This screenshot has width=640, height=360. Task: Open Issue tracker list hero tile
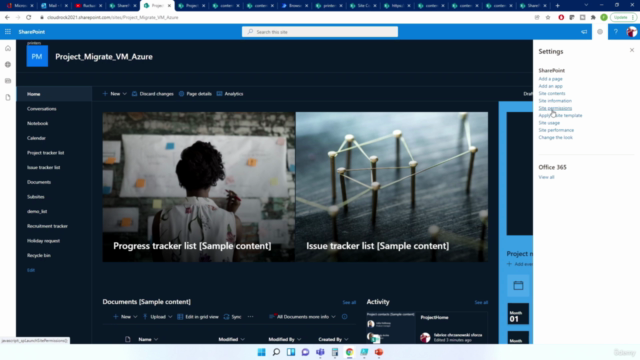(392, 187)
